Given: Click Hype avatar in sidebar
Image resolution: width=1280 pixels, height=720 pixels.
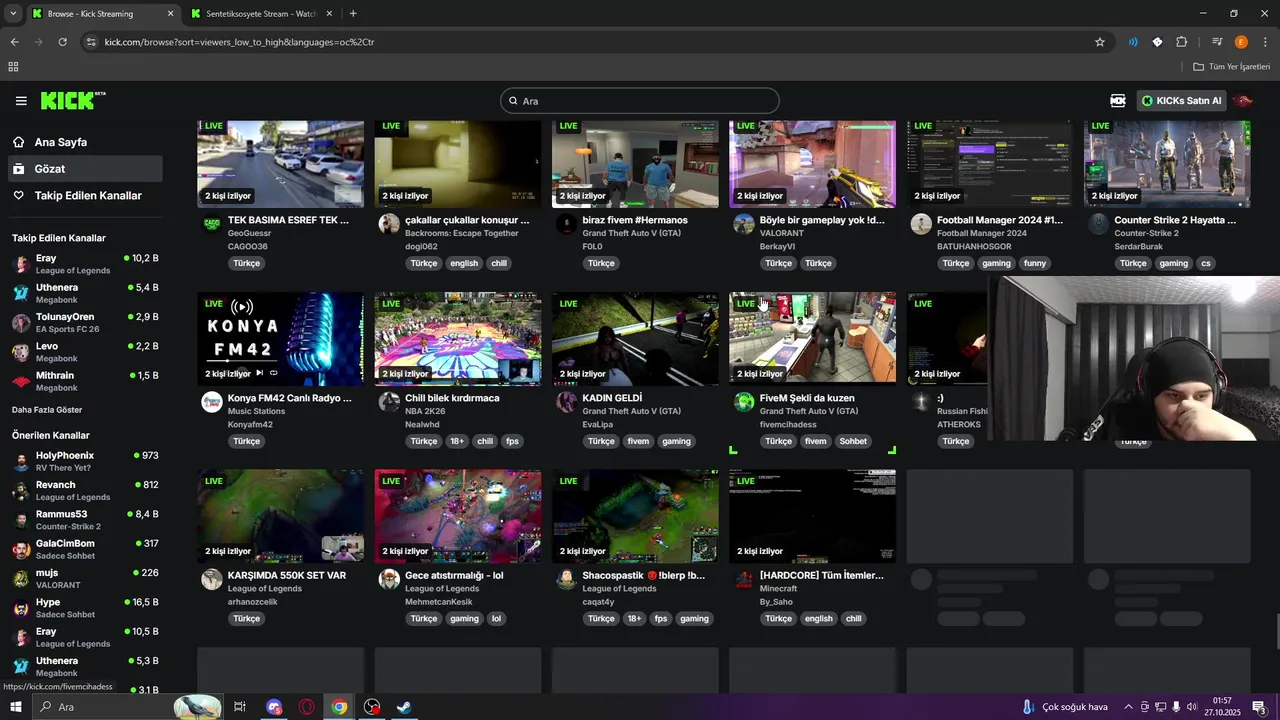Looking at the screenshot, I should tap(21, 608).
